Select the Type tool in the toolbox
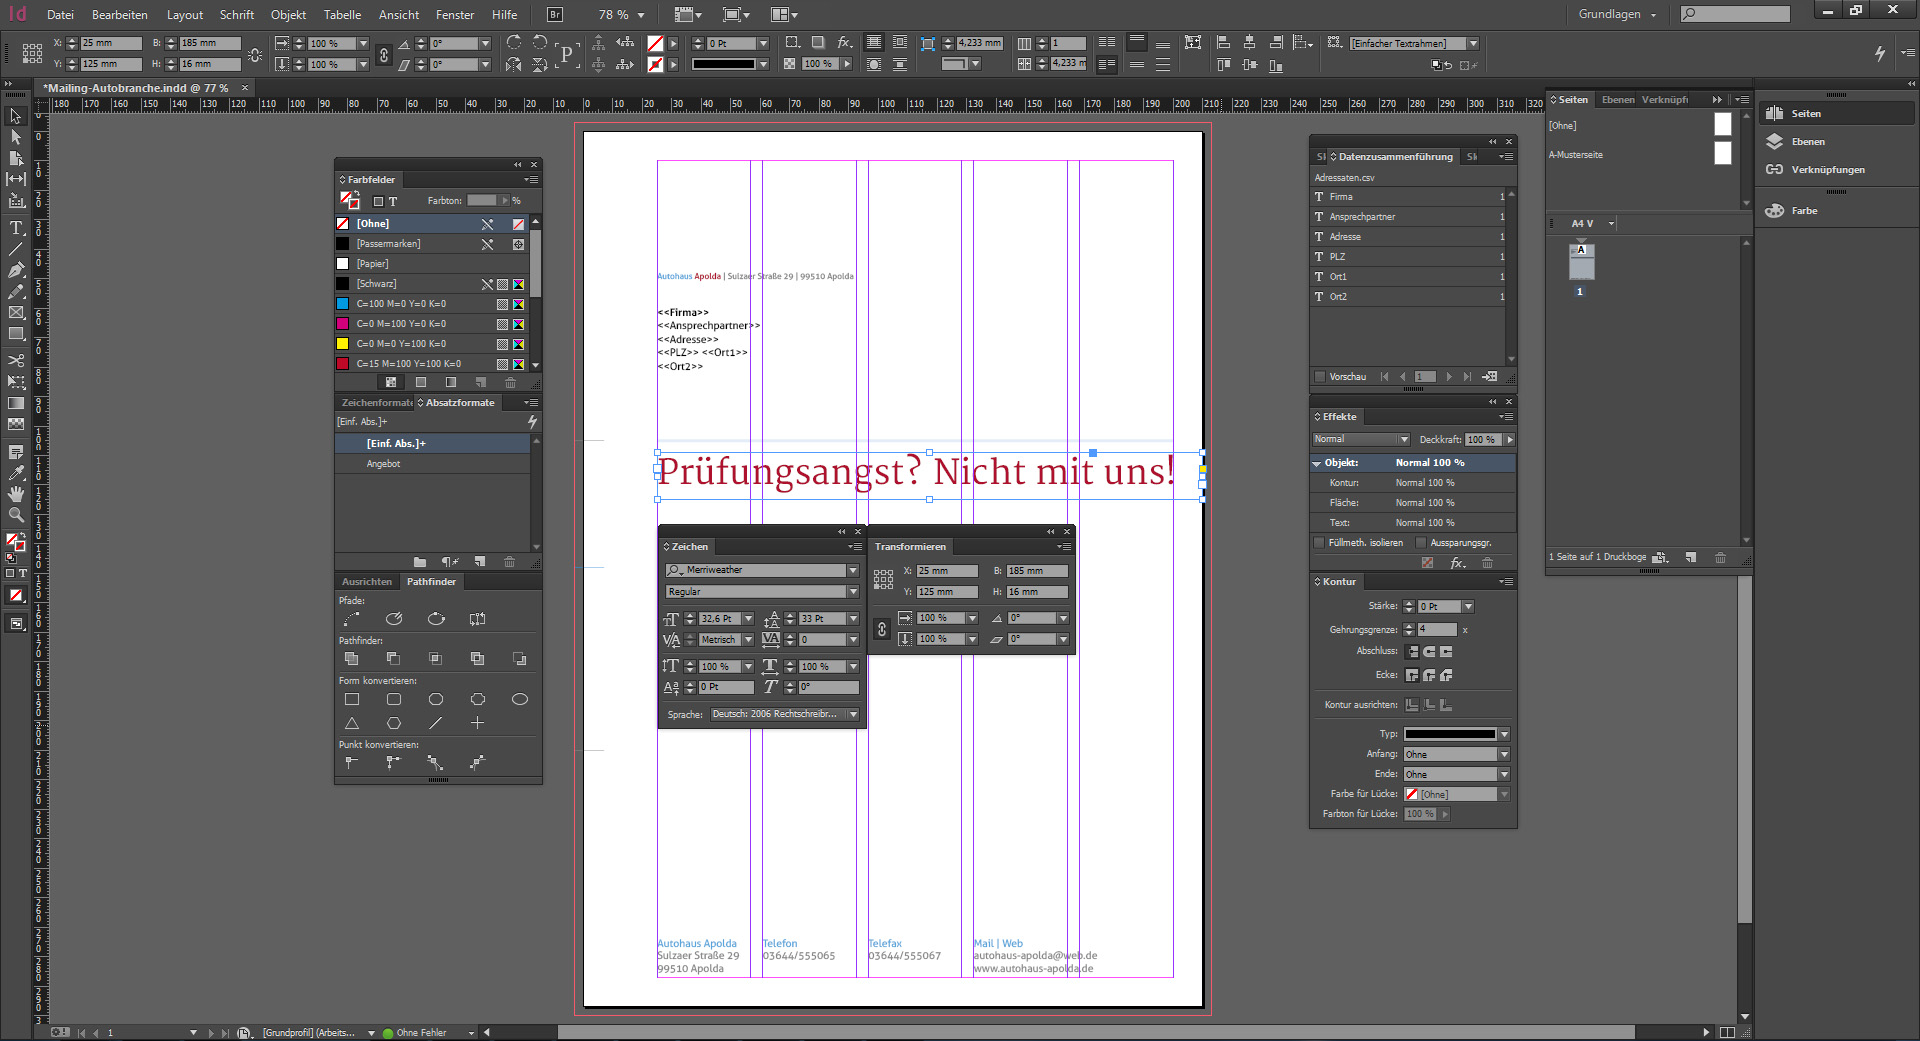Image resolution: width=1920 pixels, height=1041 pixels. click(16, 228)
